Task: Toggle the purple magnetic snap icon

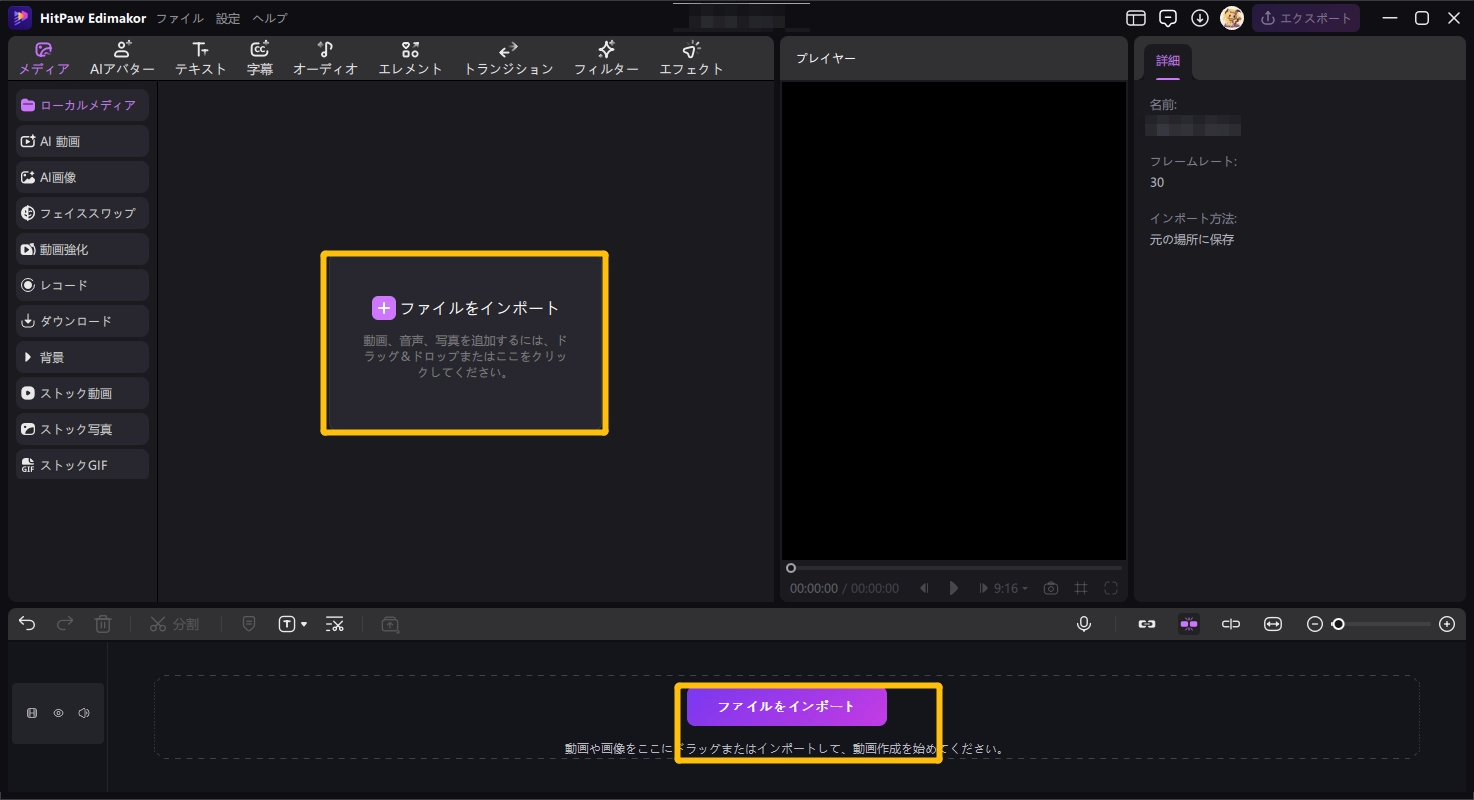Action: coord(1189,624)
